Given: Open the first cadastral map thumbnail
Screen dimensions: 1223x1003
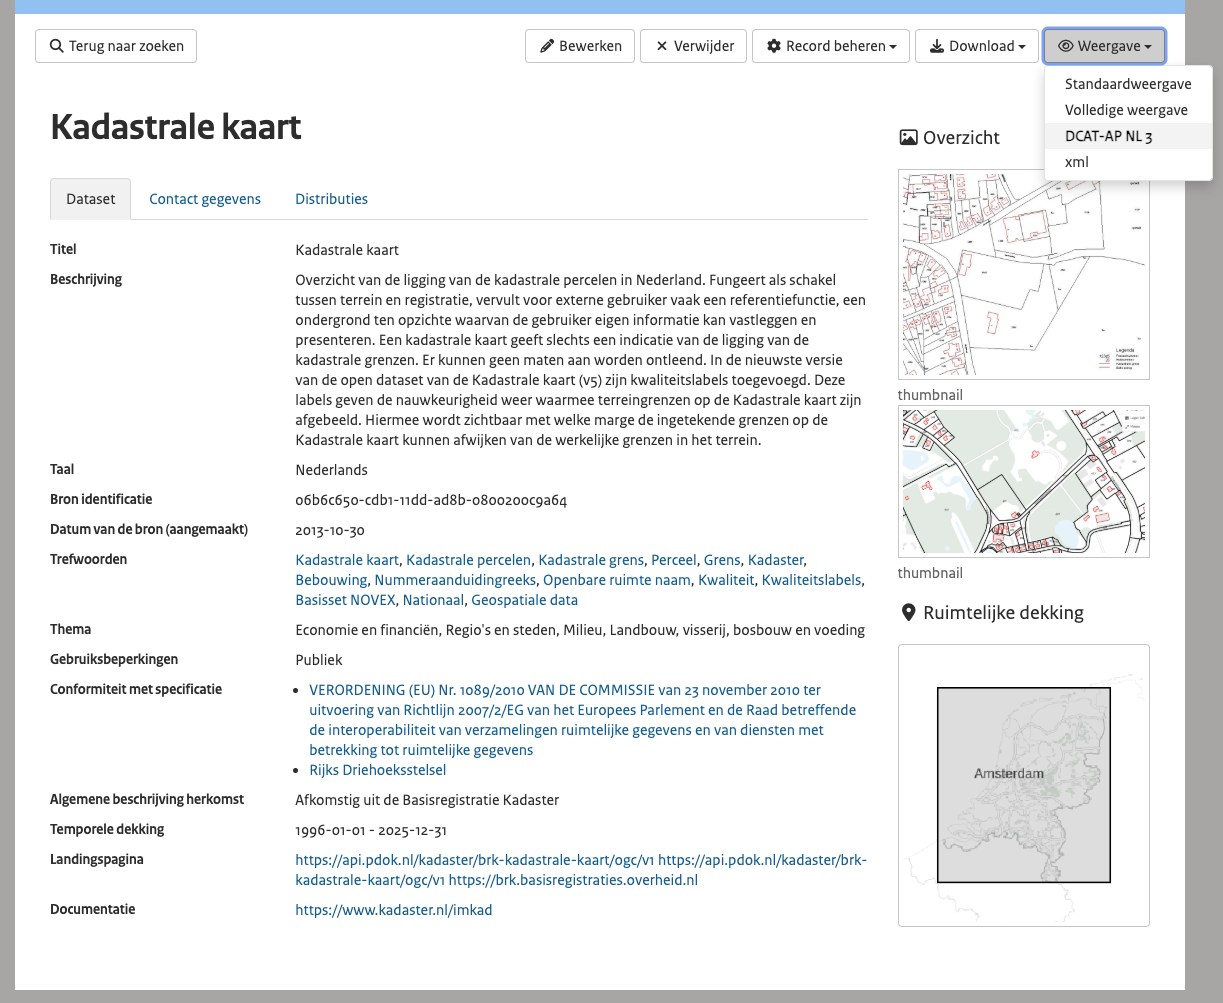Looking at the screenshot, I should [x=1023, y=274].
